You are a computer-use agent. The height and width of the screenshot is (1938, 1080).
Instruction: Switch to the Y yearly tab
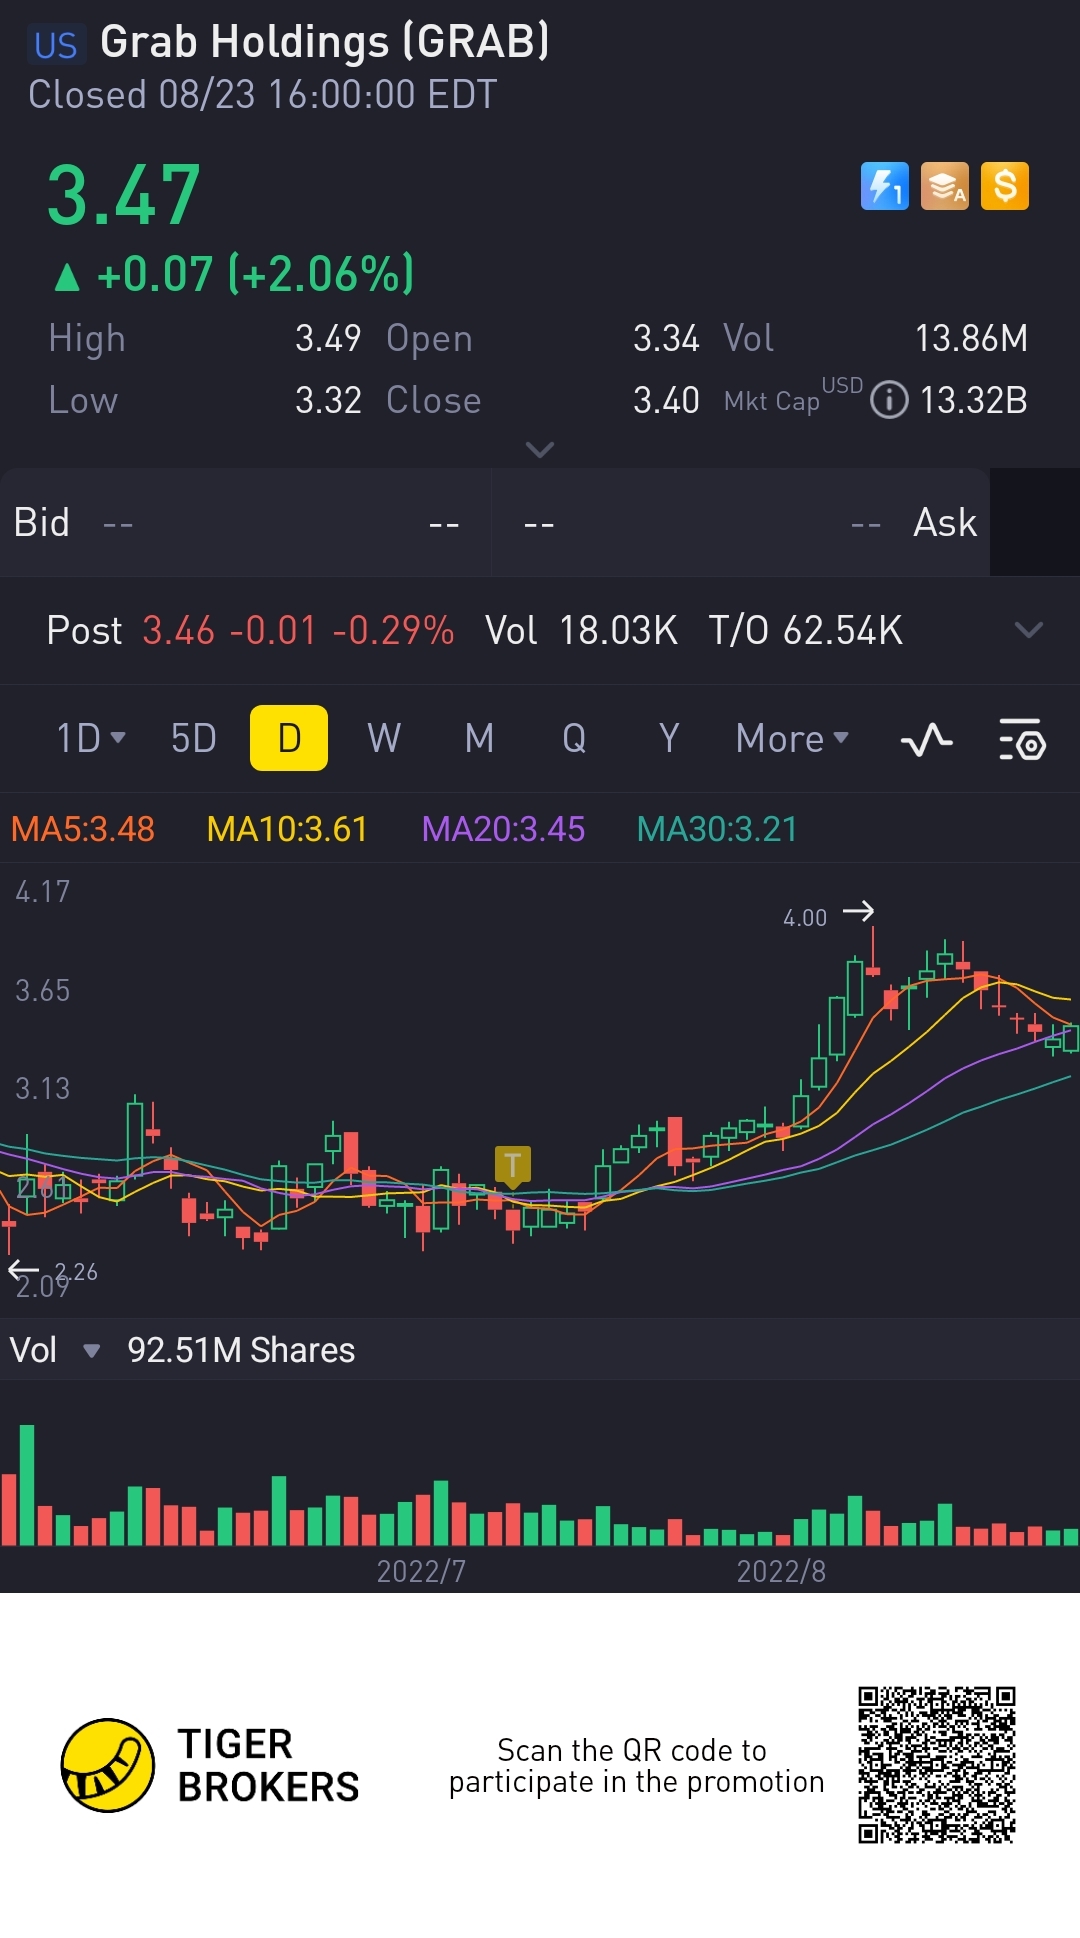point(669,739)
